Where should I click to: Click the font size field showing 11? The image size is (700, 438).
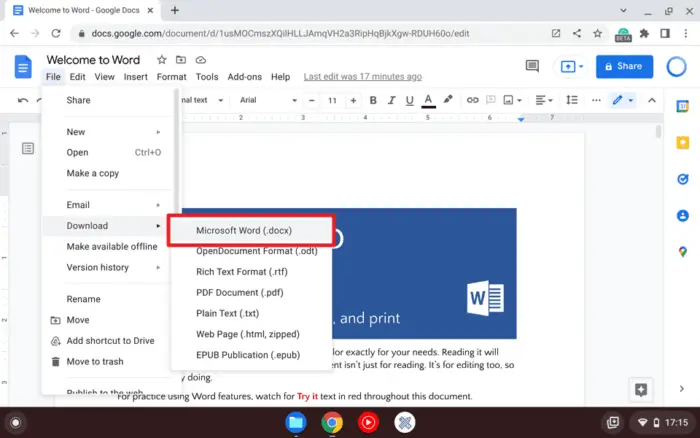tap(332, 100)
